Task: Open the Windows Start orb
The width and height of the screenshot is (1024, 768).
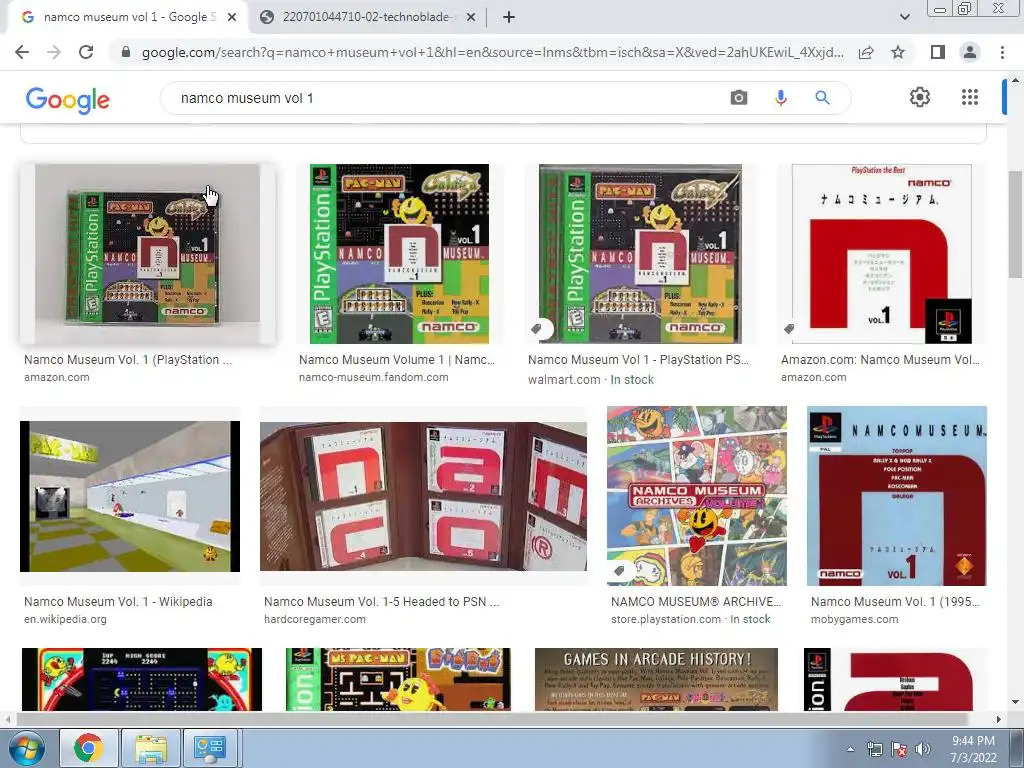Action: 27,748
